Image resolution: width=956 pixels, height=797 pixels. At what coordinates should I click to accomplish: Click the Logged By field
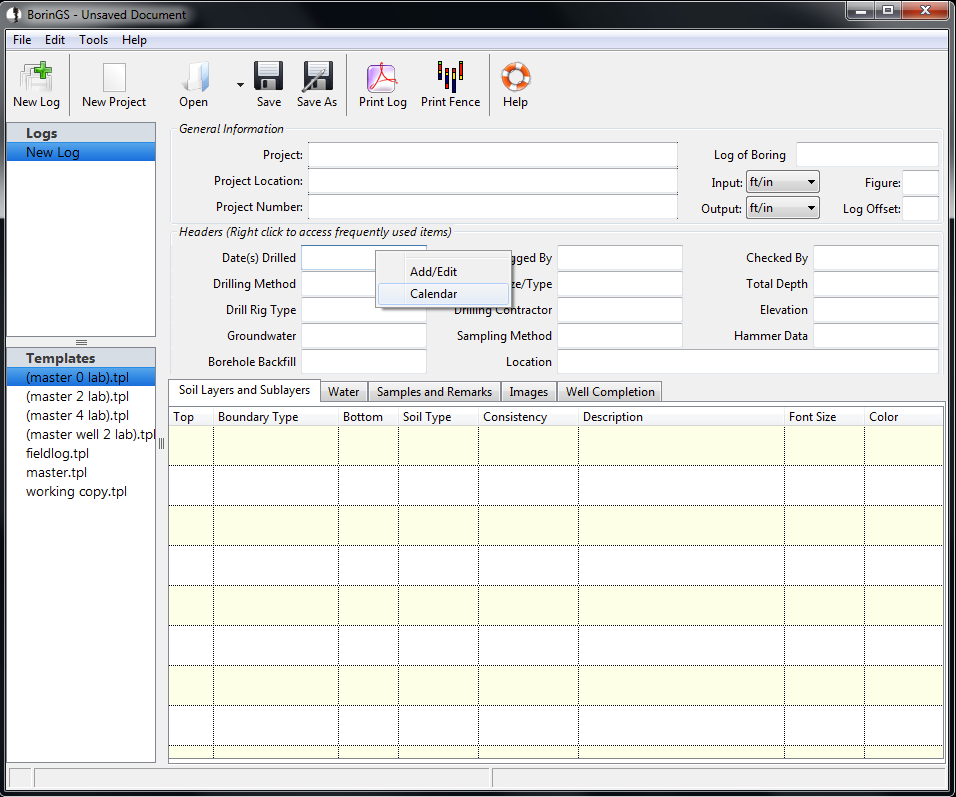click(620, 258)
